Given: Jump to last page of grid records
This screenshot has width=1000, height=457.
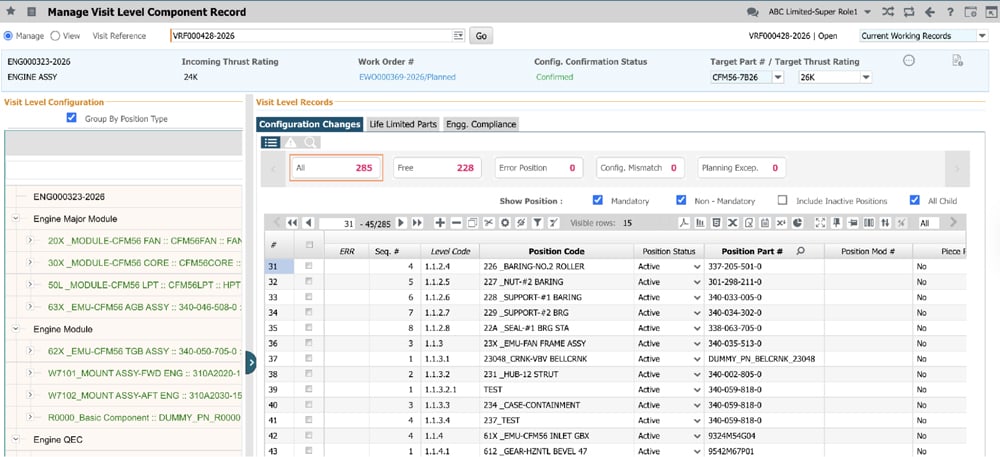Looking at the screenshot, I should (x=417, y=222).
